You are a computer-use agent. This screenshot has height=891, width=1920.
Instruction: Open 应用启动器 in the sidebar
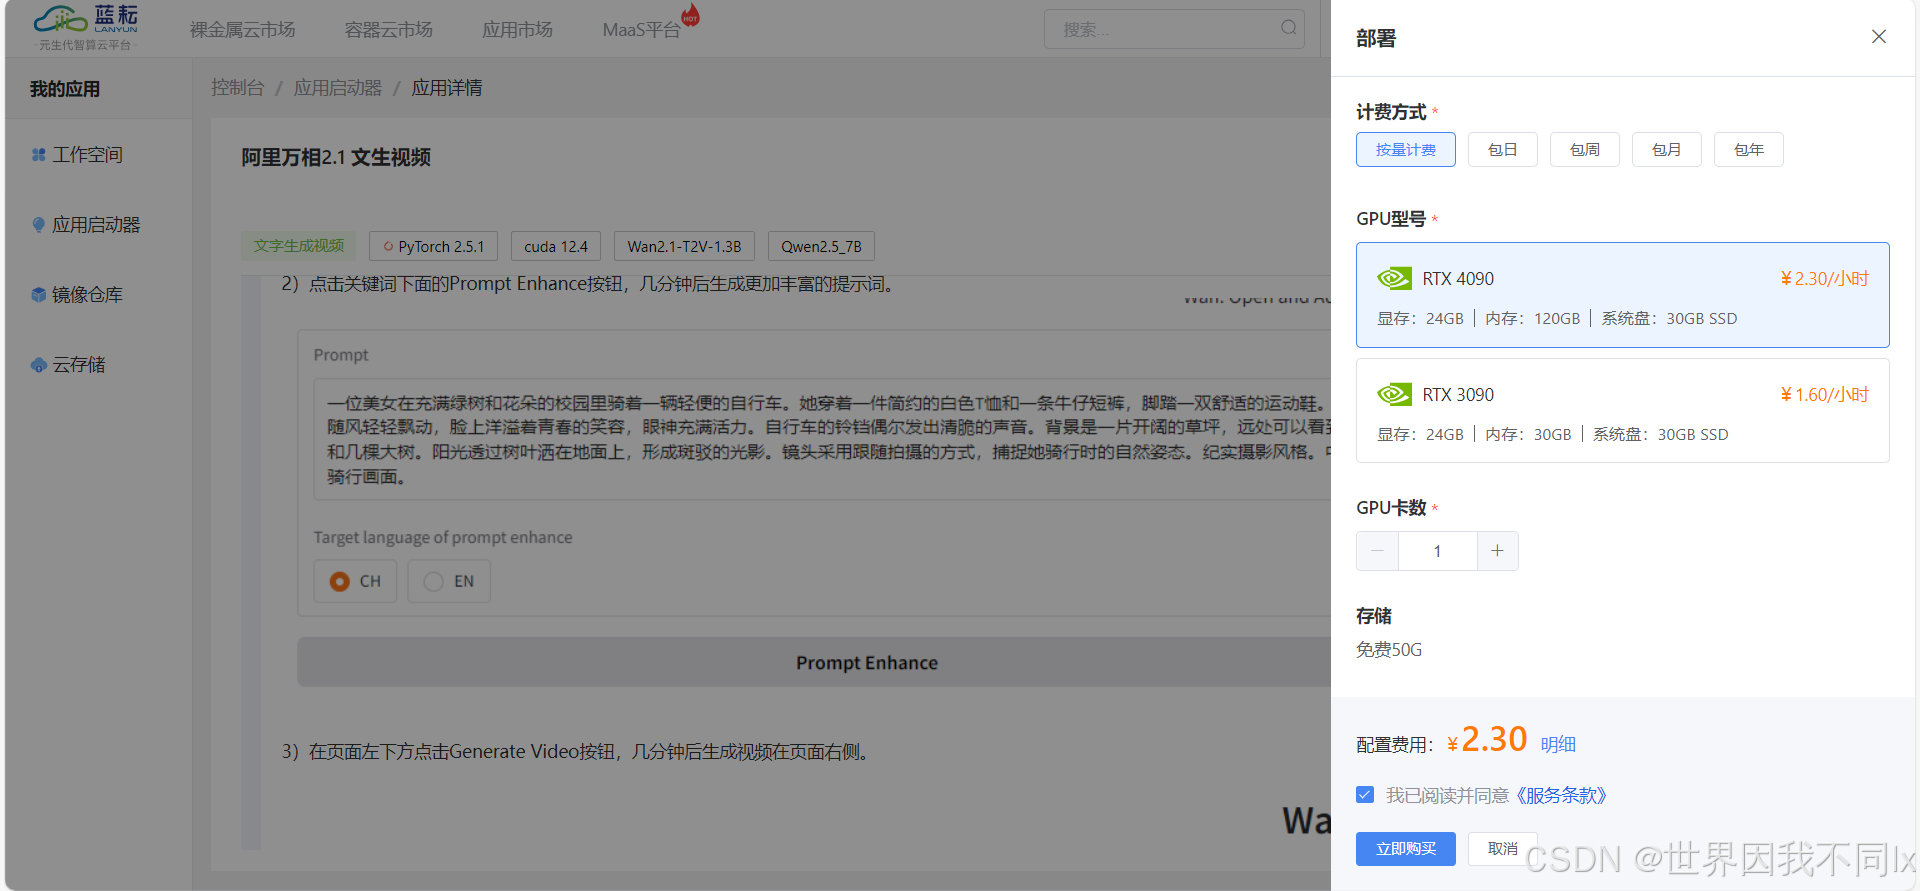(96, 225)
